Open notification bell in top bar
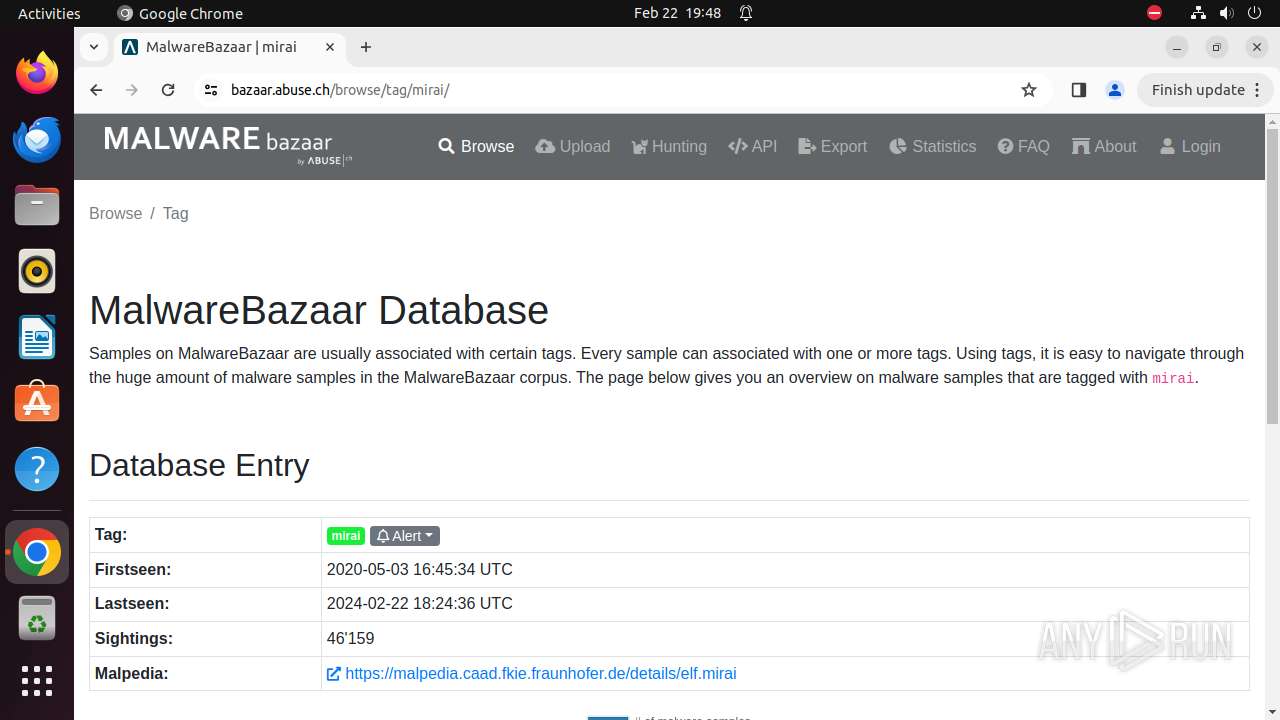 click(x=746, y=13)
